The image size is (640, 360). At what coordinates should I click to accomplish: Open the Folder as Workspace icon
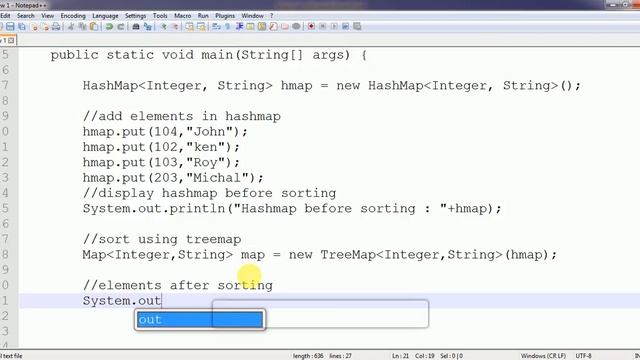tap(284, 27)
